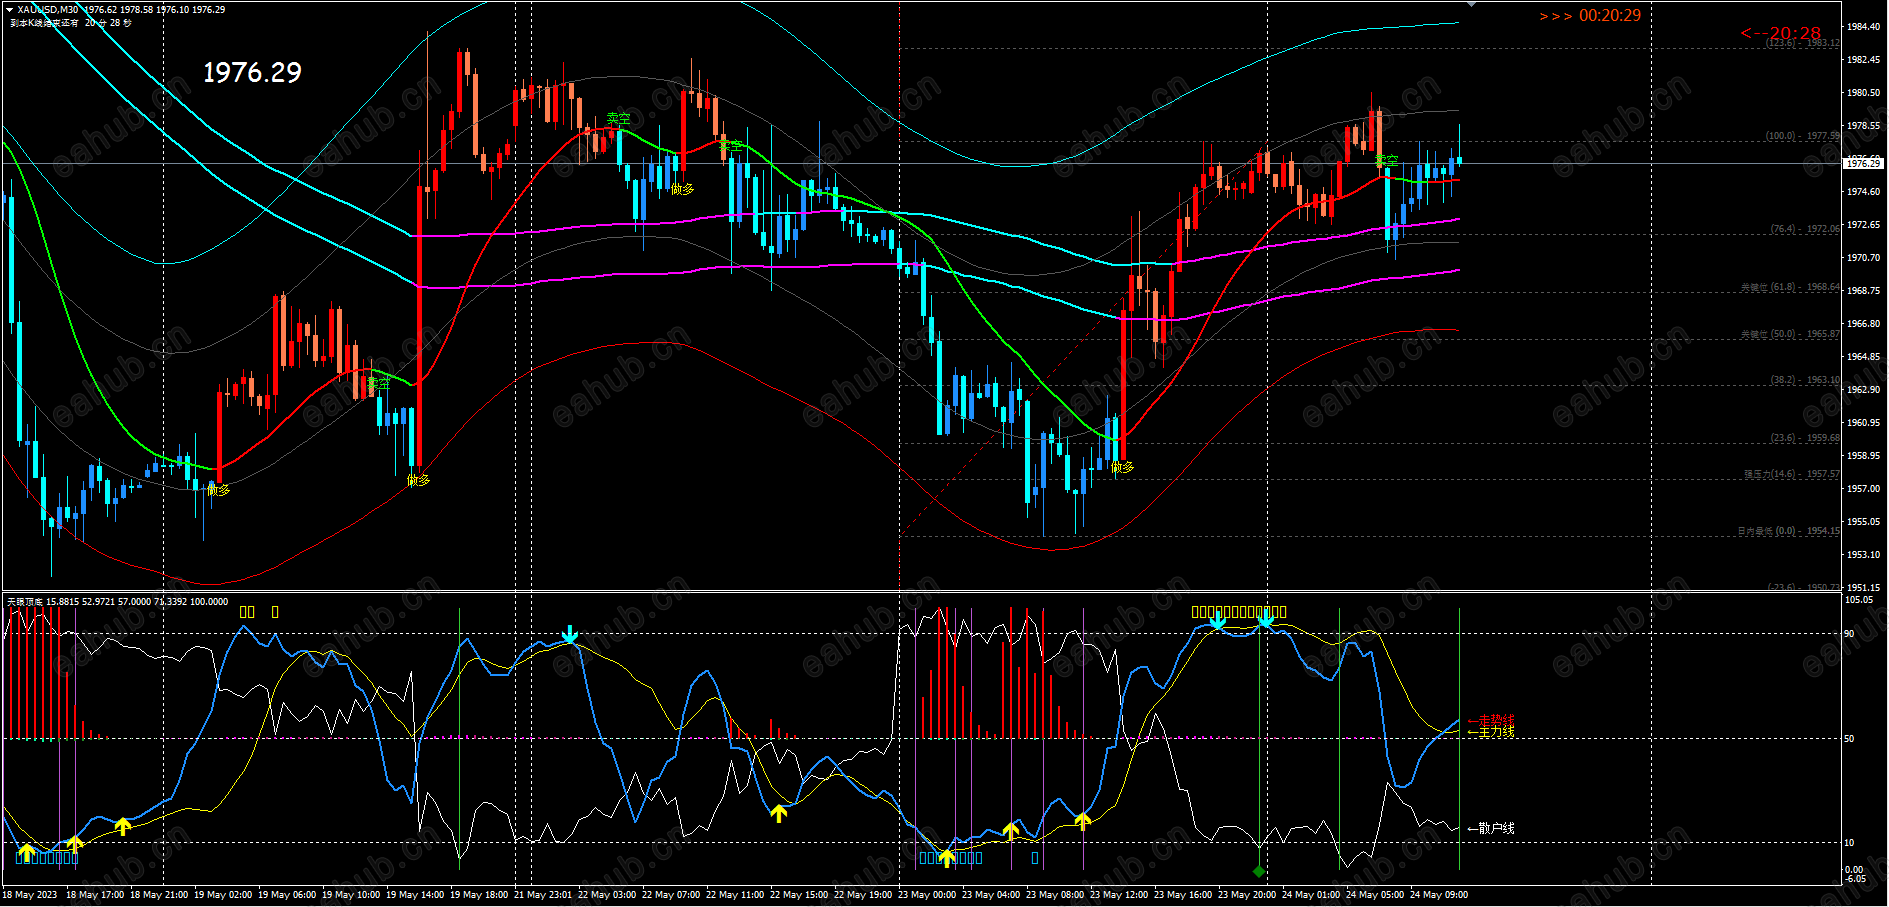Click the -6.05 indicator scale value
The height and width of the screenshot is (907, 1889).
point(1855,879)
